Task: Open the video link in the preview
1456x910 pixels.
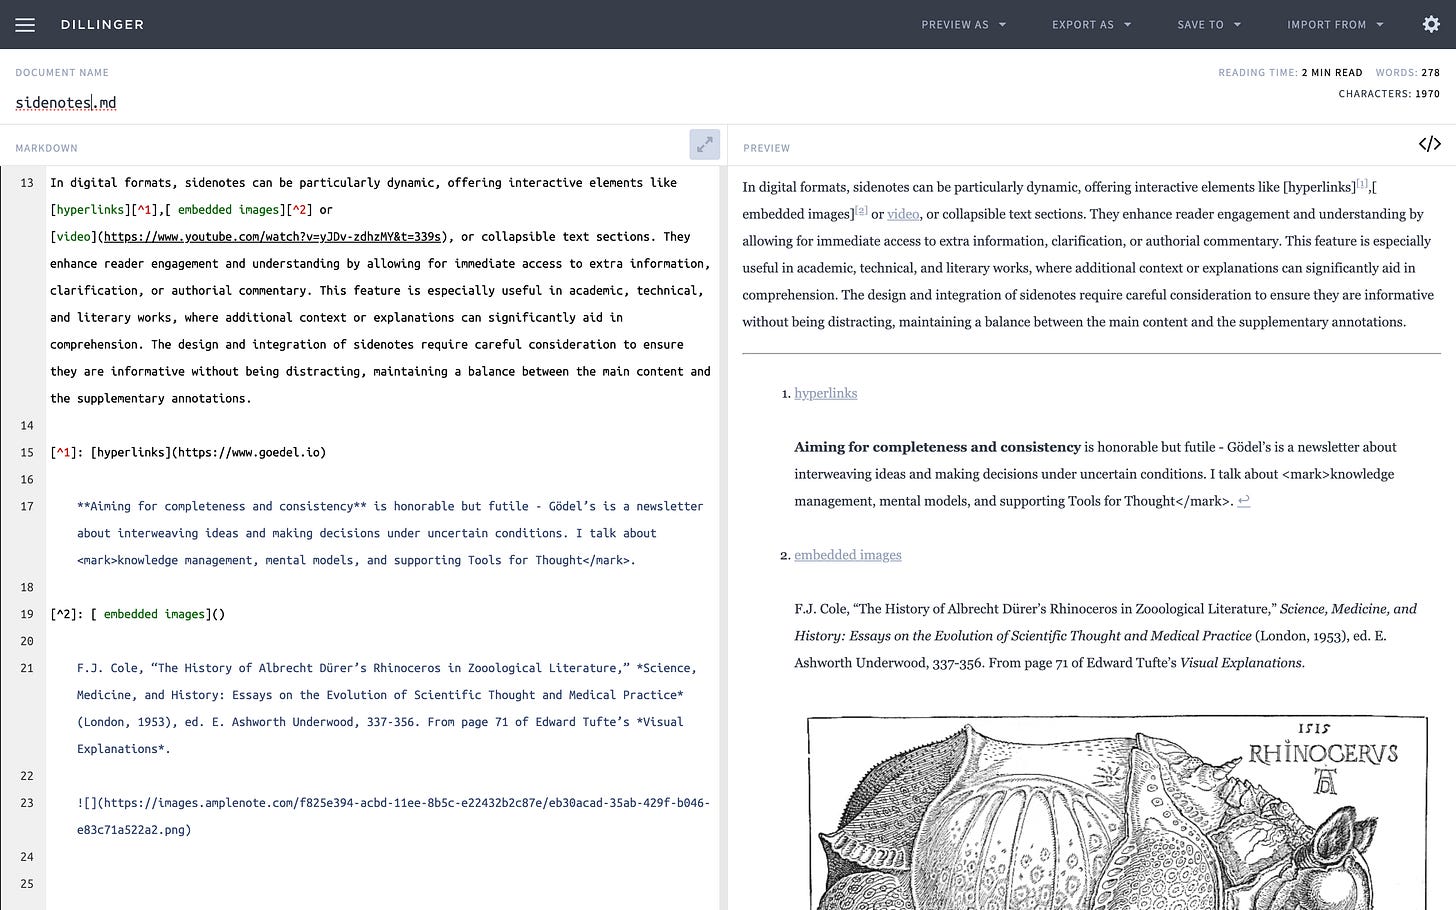Action: (x=903, y=214)
